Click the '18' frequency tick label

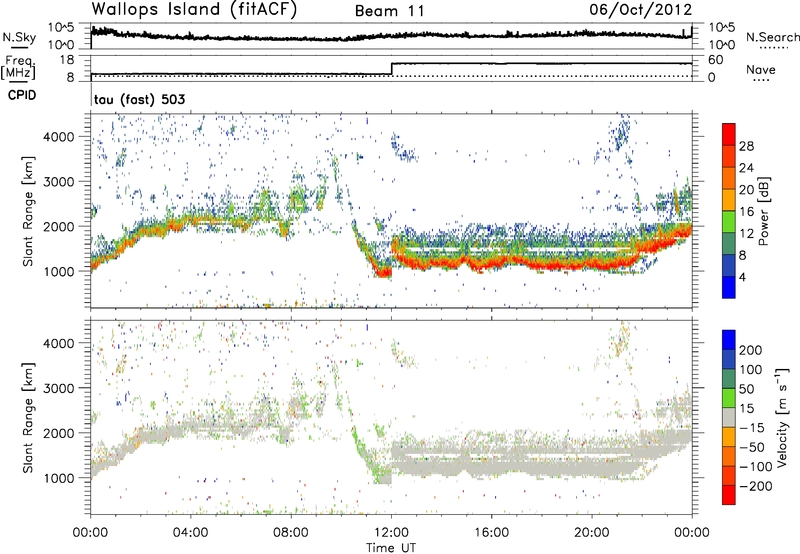67,60
